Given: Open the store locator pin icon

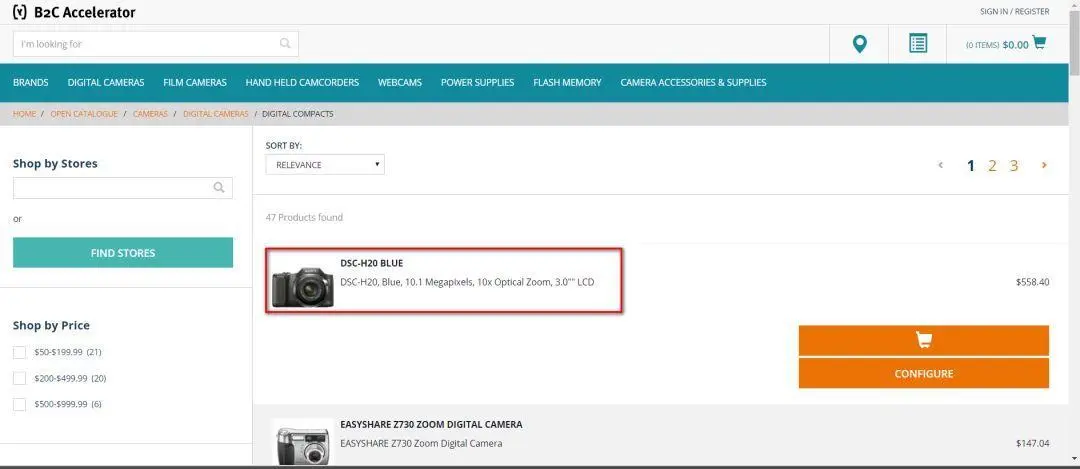Looking at the screenshot, I should pos(859,44).
